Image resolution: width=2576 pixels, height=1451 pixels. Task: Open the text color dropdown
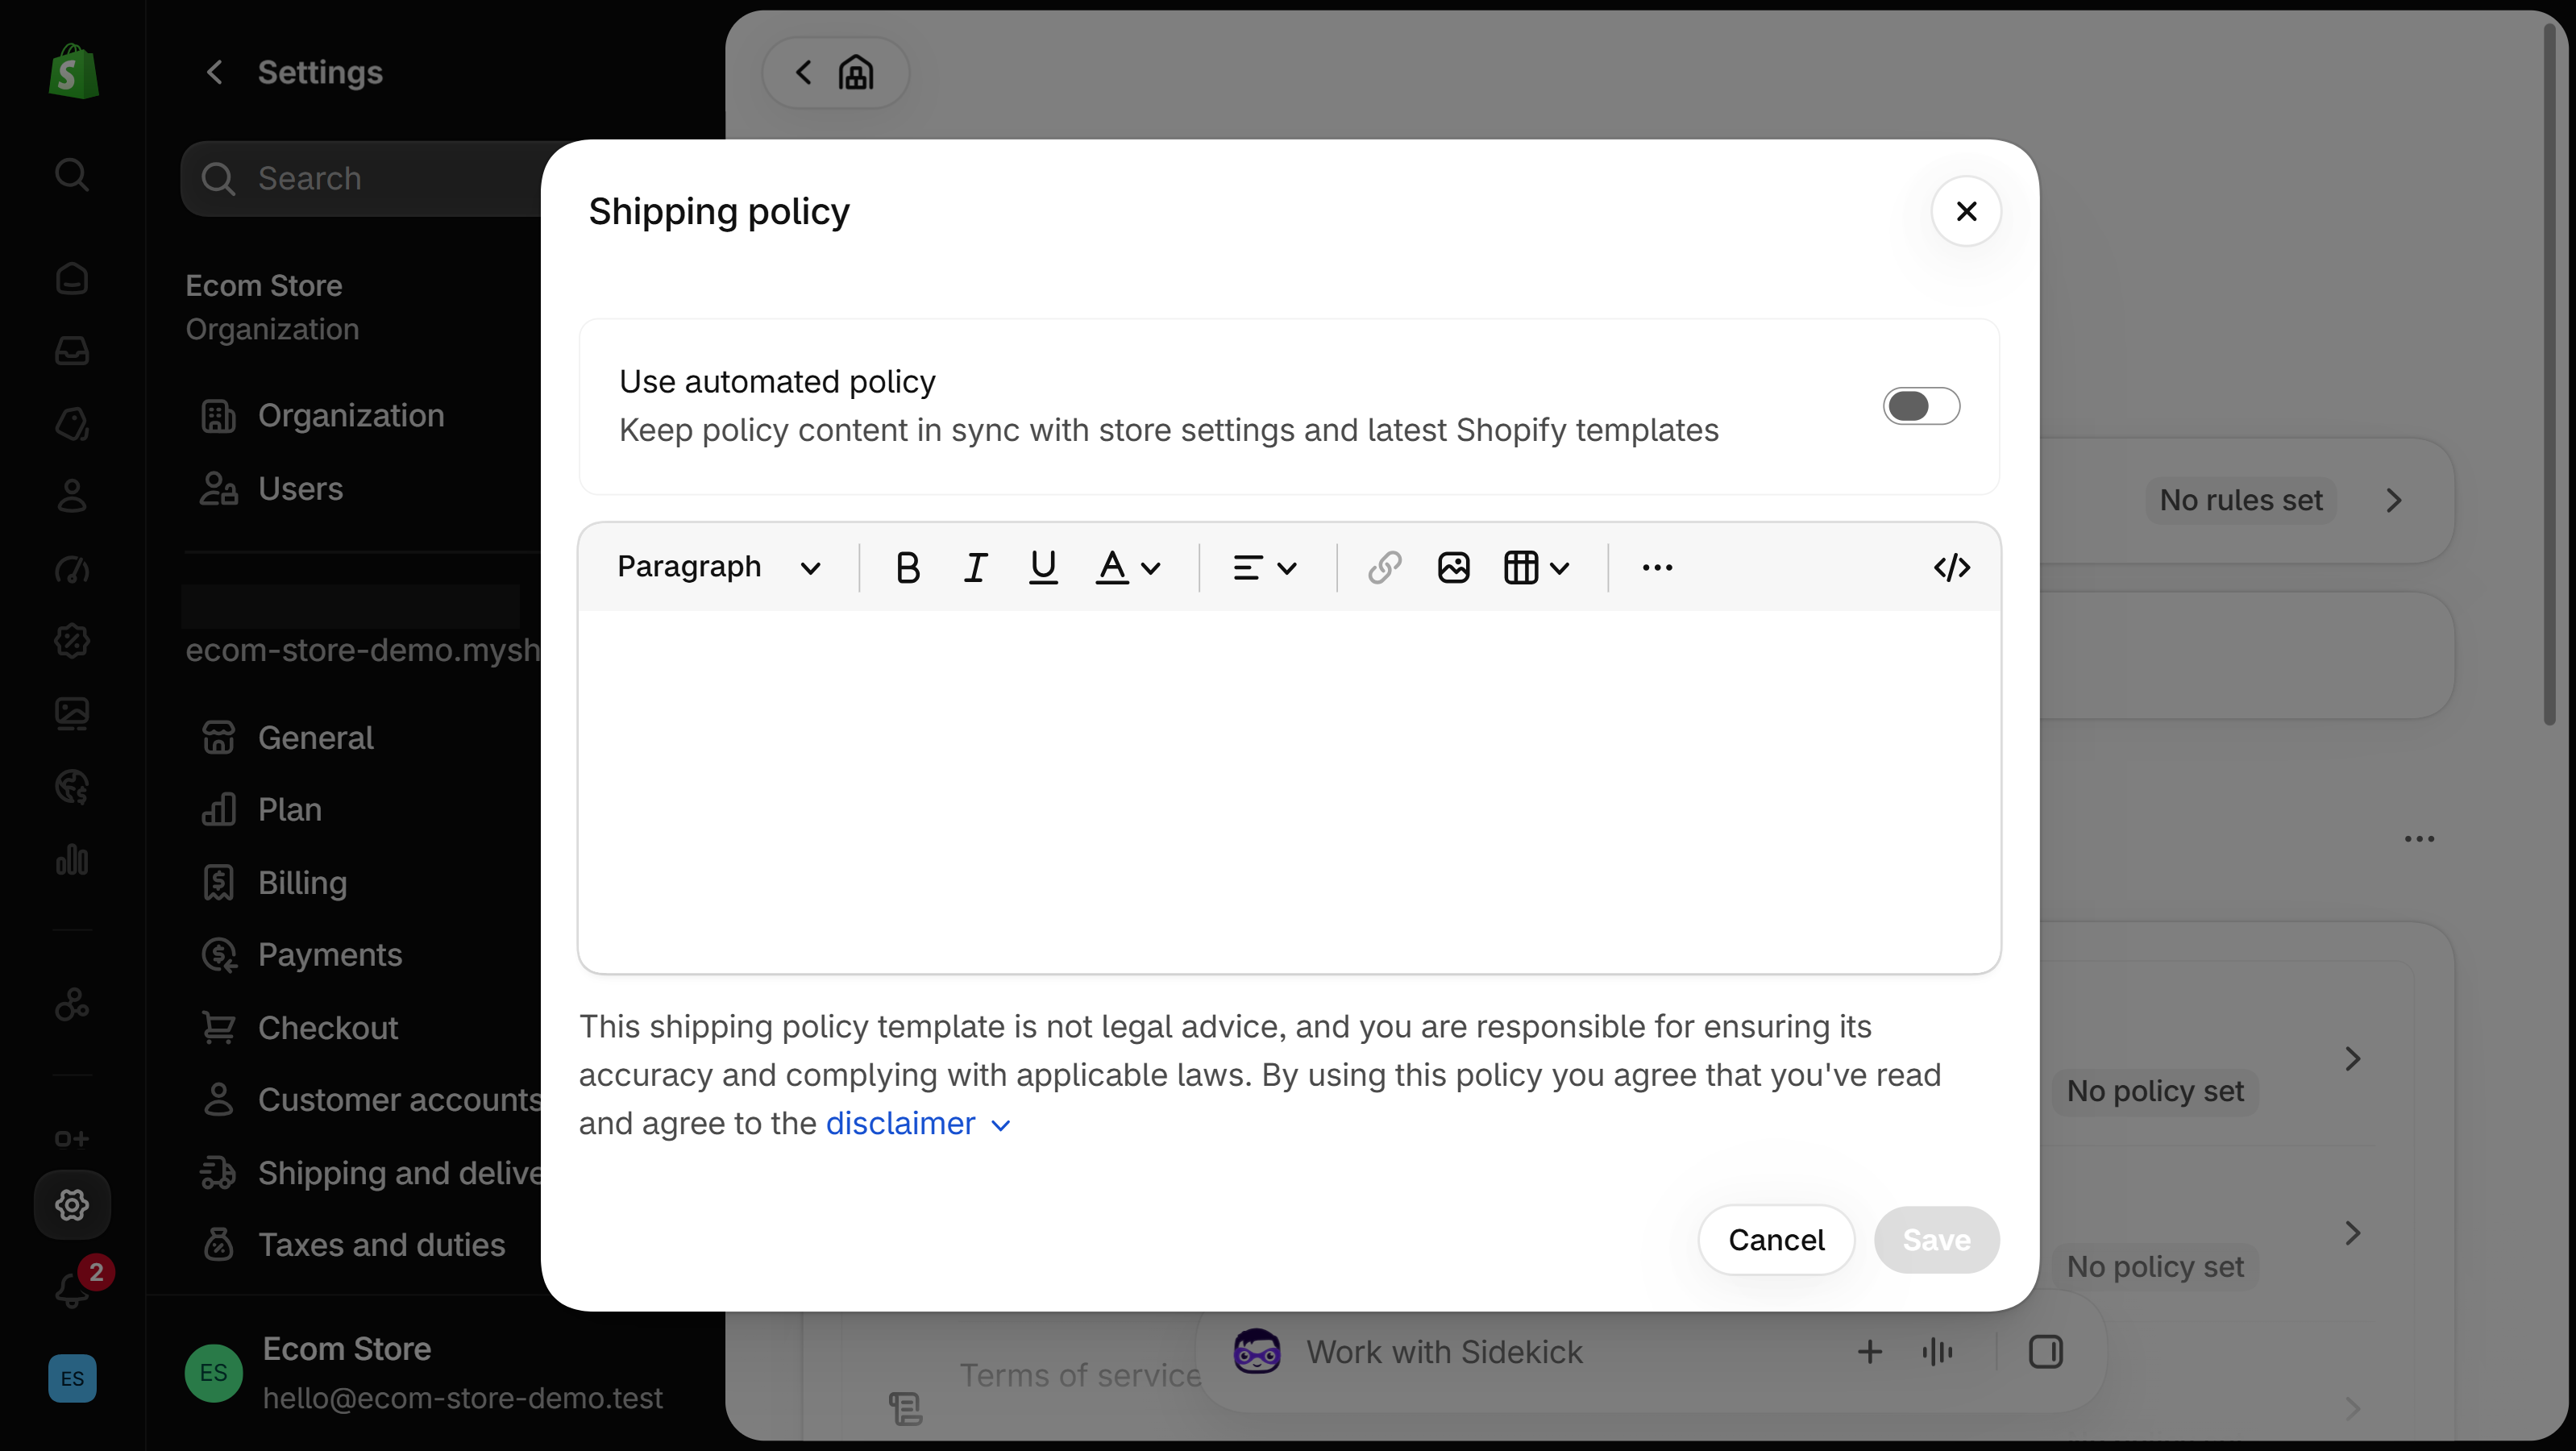(1127, 567)
